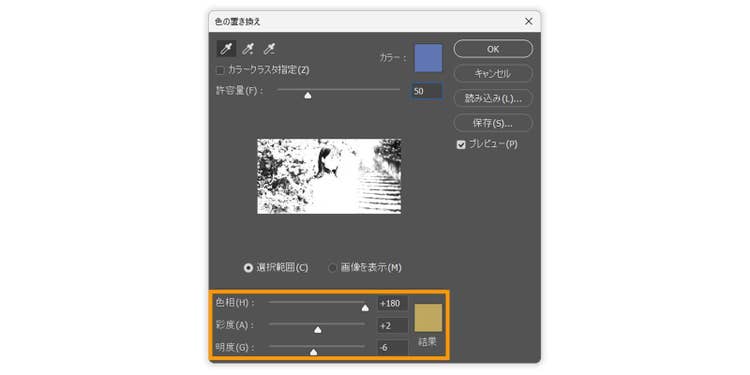Select the eyedropper tool

point(226,48)
